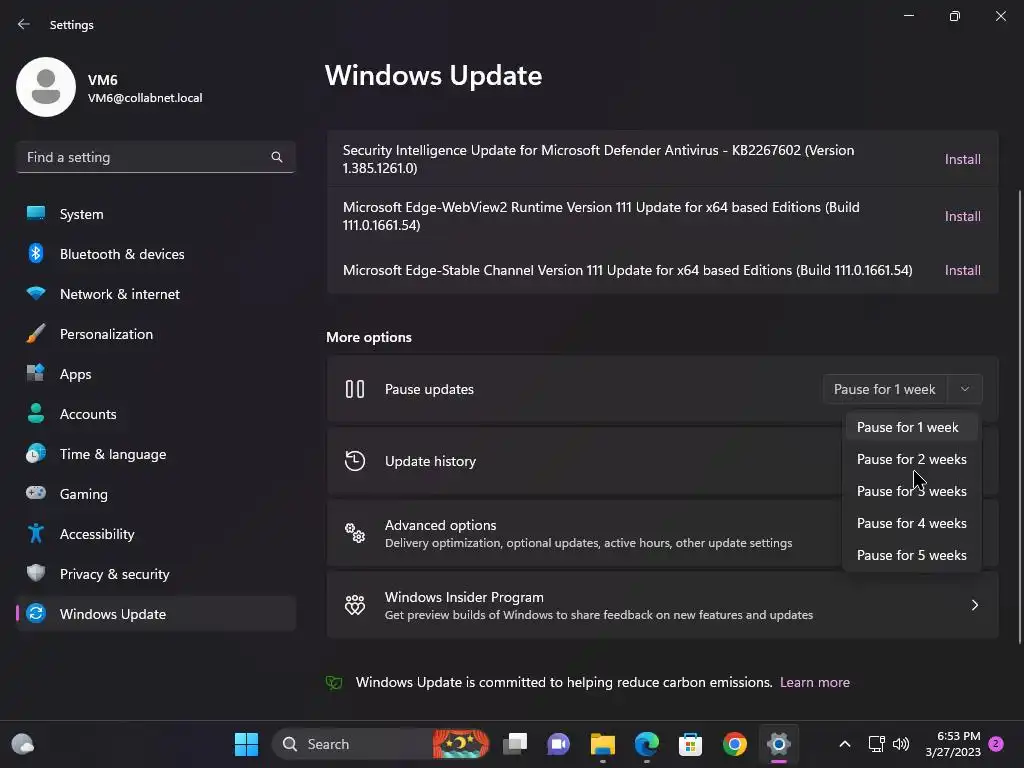Choose Pause for 2 weeks option
The height and width of the screenshot is (768, 1024).
[912, 459]
